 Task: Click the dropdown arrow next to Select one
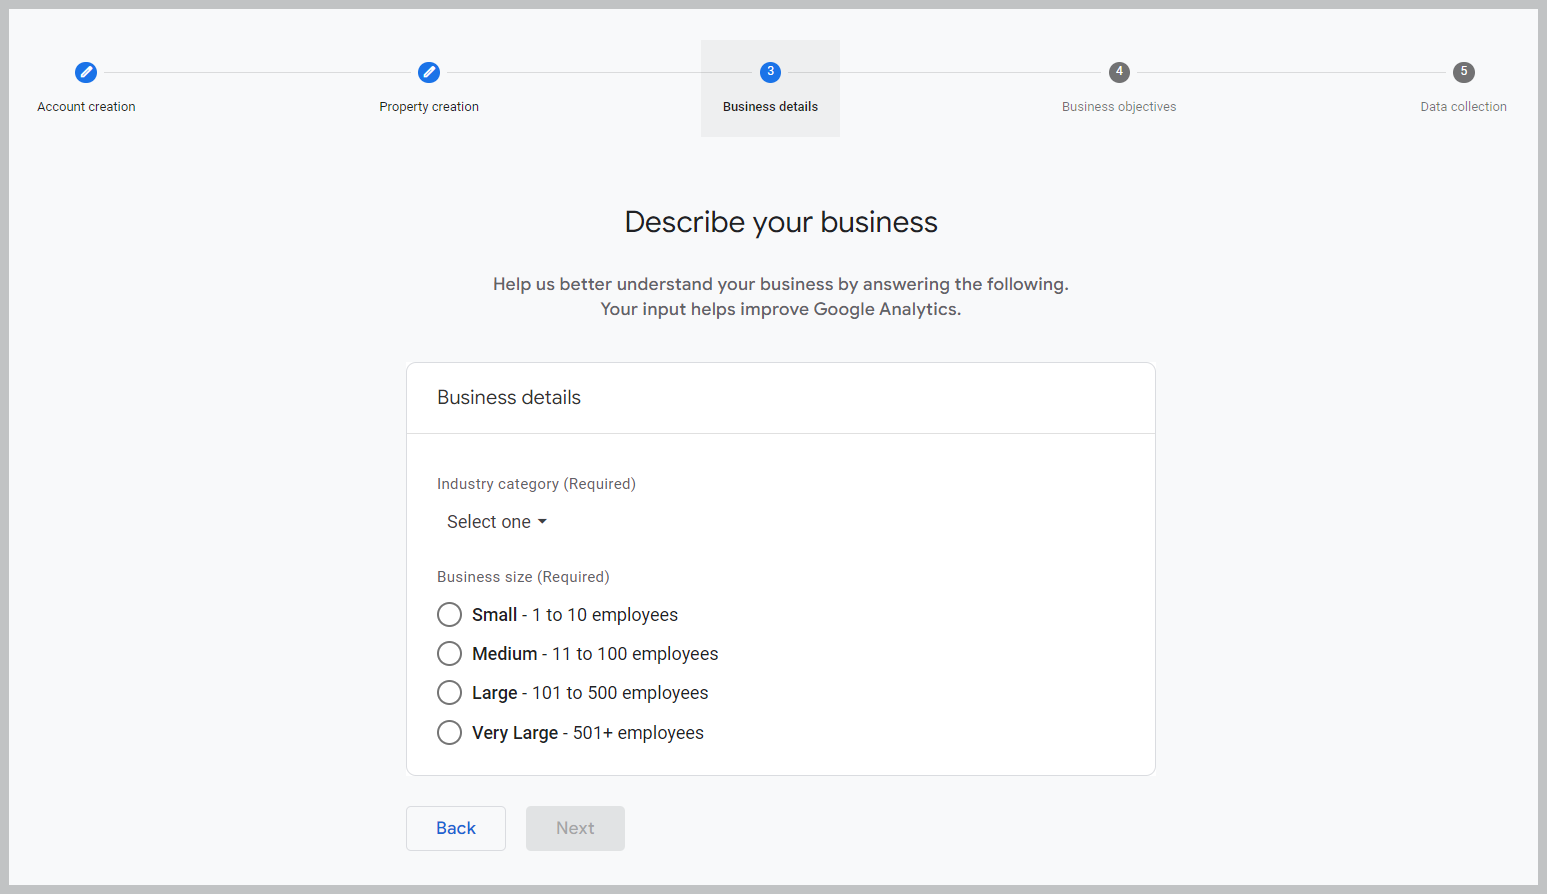pyautogui.click(x=542, y=522)
